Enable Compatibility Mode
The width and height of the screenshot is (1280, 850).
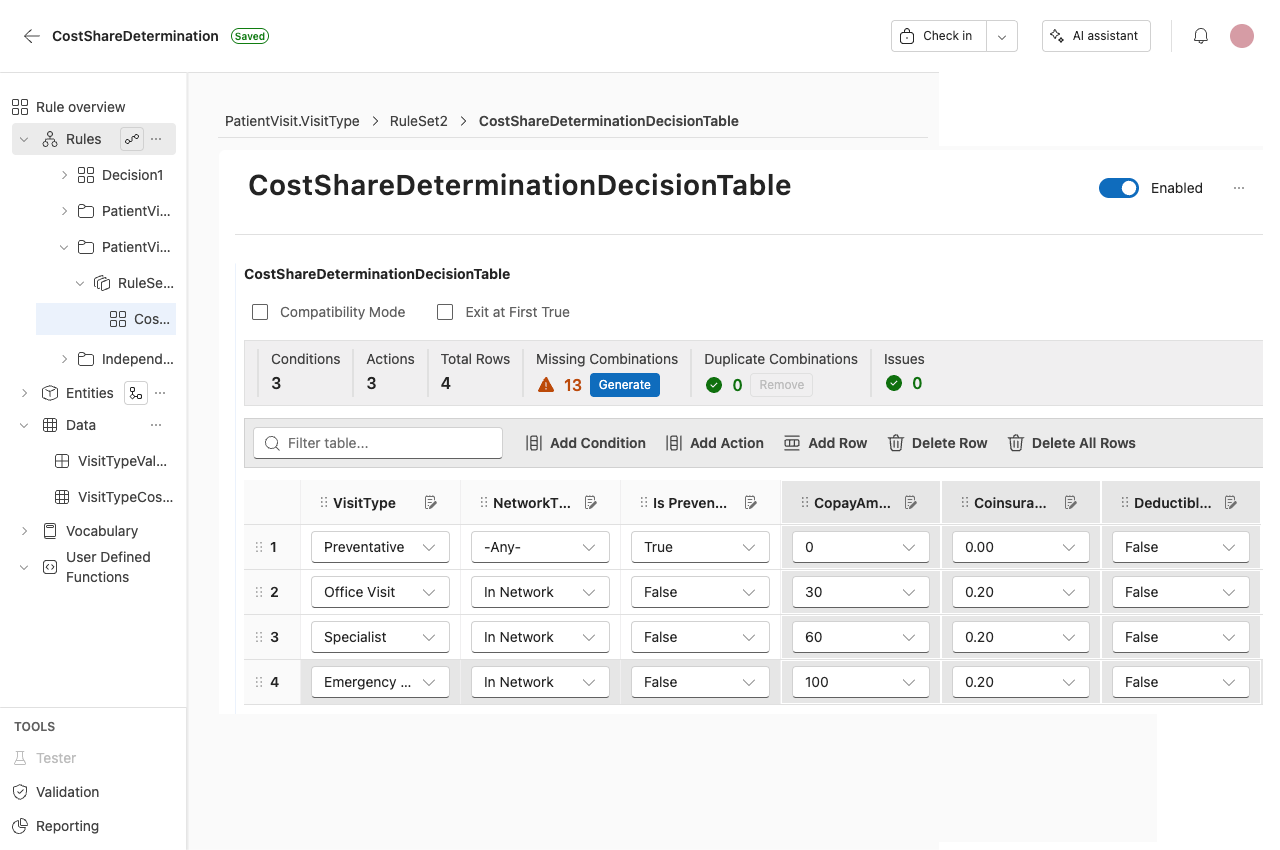[260, 312]
